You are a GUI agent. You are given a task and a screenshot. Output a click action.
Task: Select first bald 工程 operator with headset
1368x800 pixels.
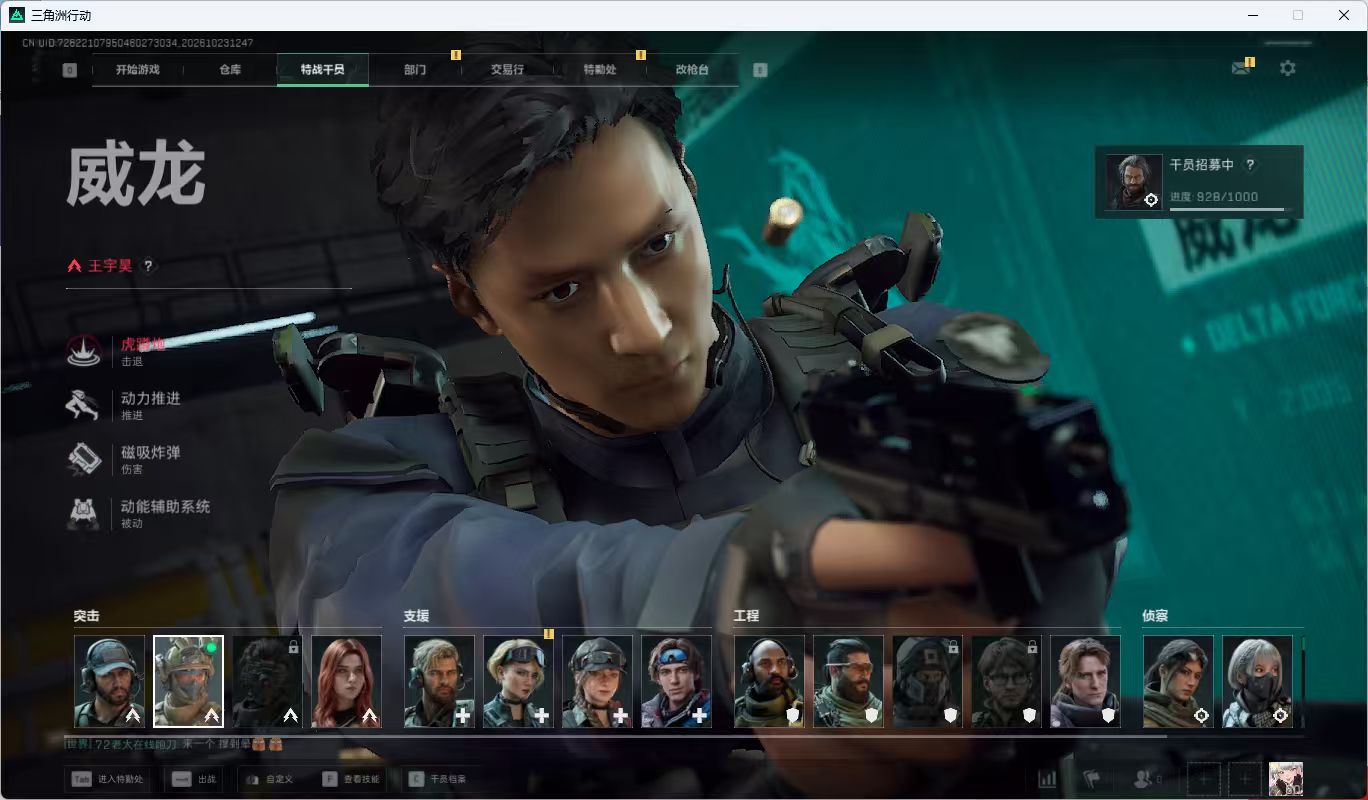(x=769, y=681)
